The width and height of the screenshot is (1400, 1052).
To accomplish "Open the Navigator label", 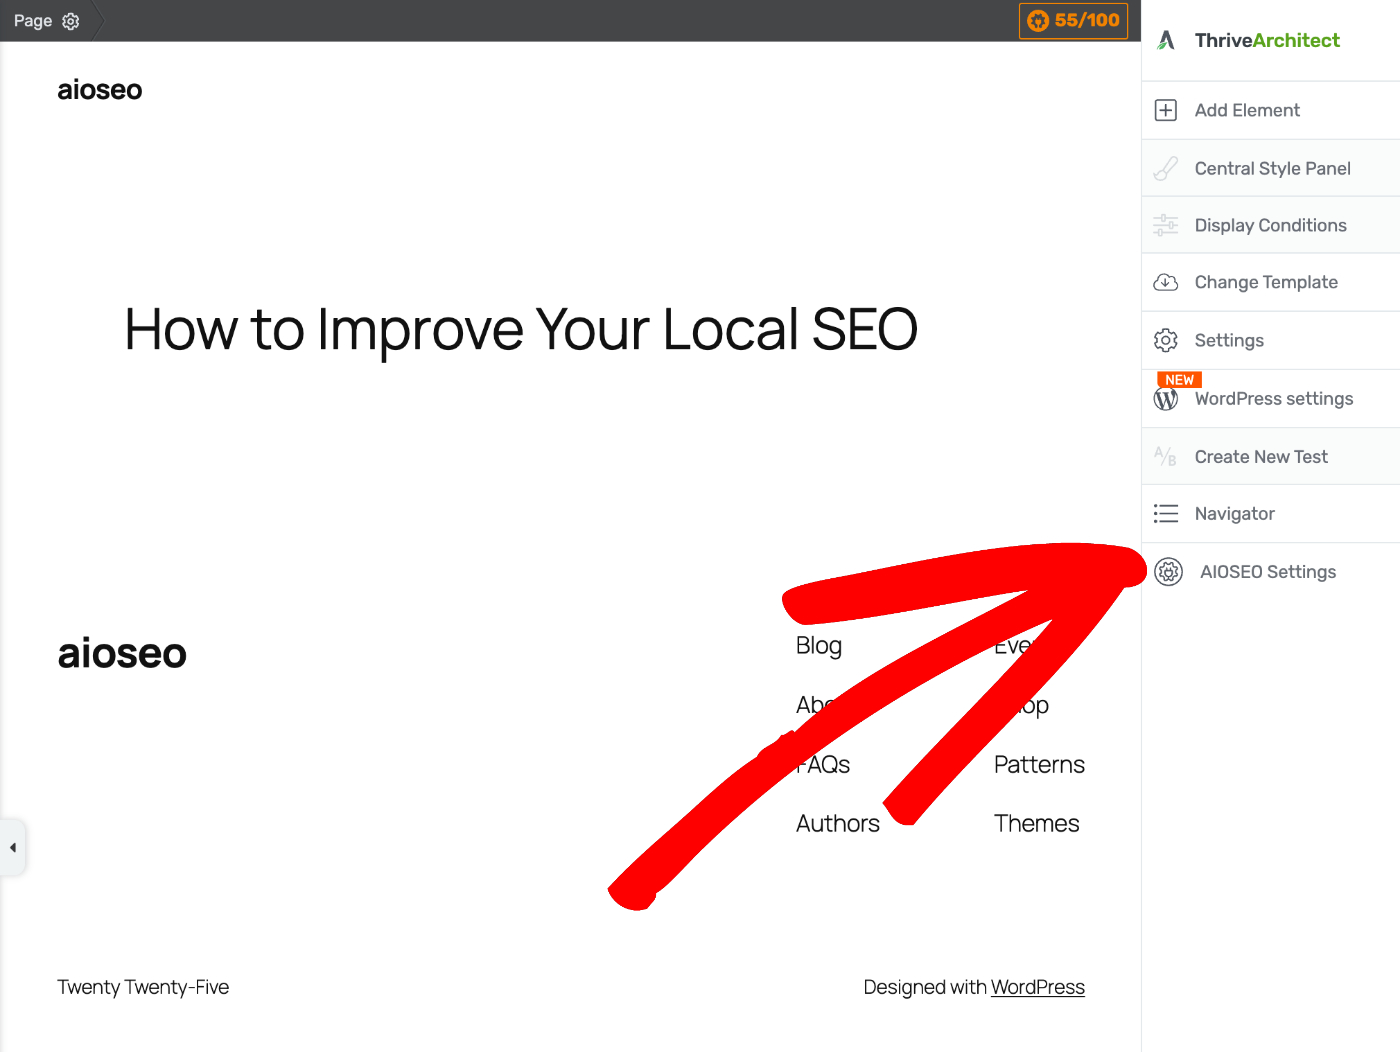I will [x=1234, y=513].
